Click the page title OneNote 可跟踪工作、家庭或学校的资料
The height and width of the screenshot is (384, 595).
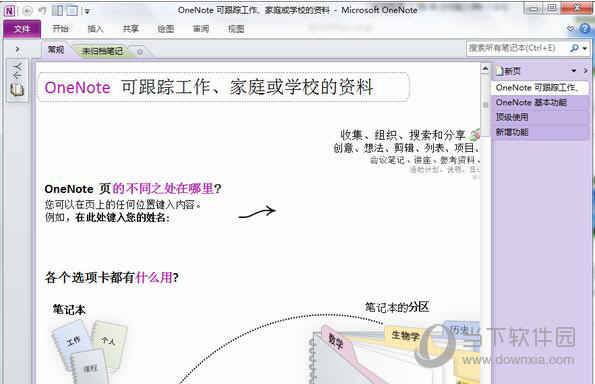pyautogui.click(x=209, y=87)
